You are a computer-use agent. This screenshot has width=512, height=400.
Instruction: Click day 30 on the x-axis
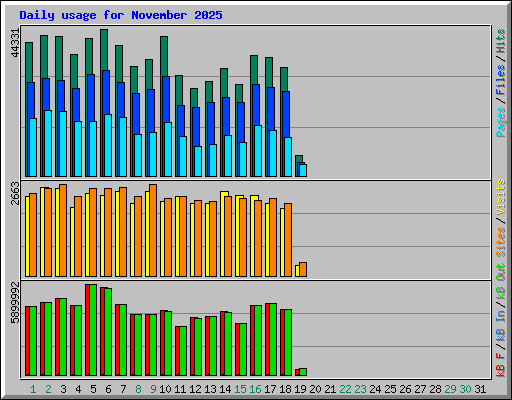click(x=465, y=389)
